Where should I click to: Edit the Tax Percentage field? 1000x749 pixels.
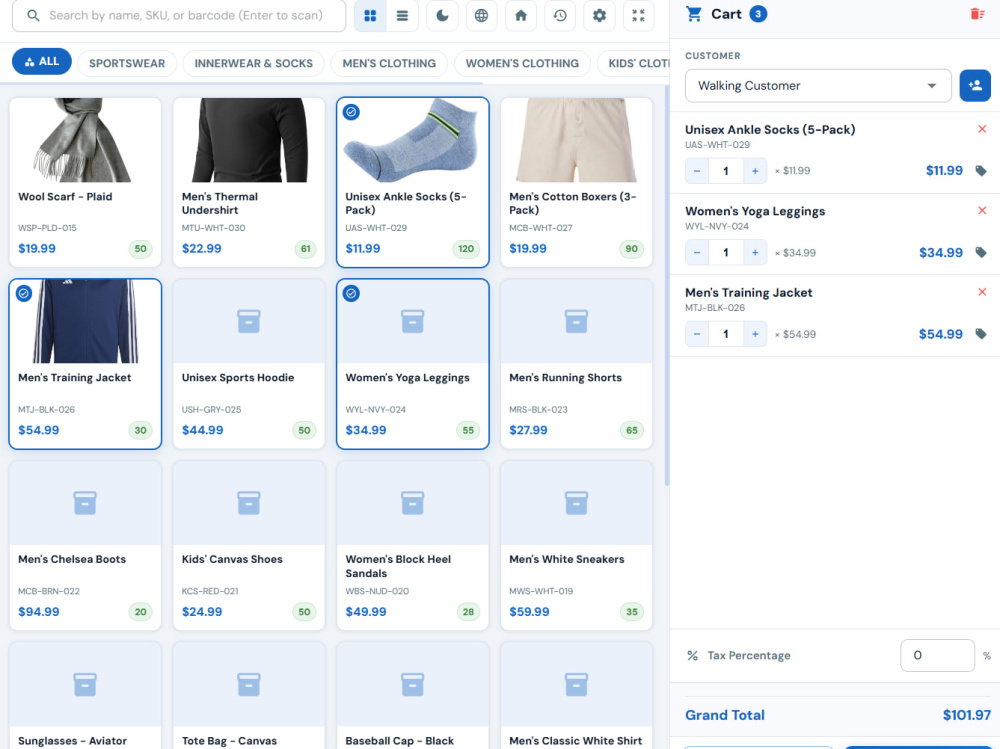(938, 655)
